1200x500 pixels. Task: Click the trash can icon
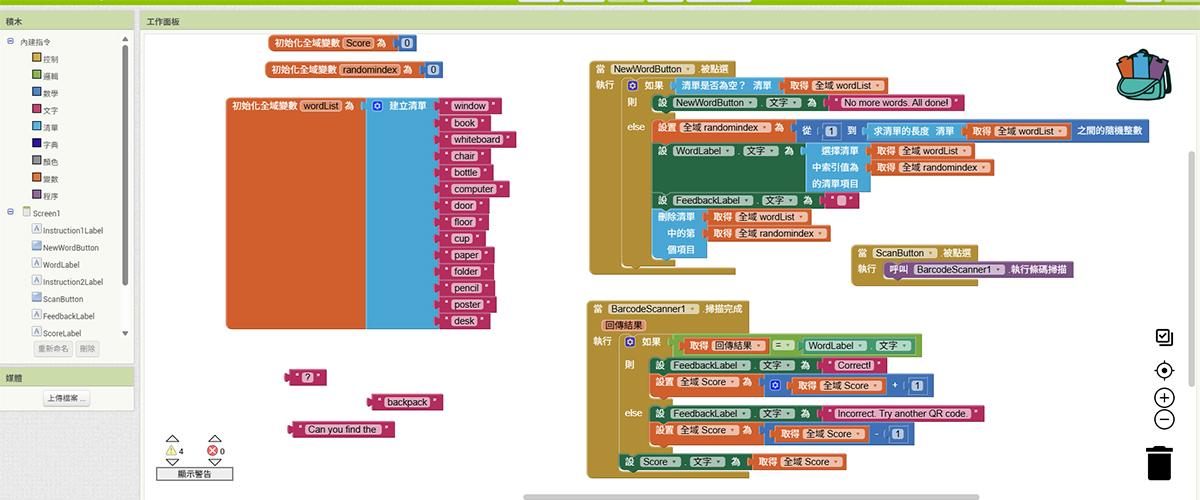tap(1159, 463)
